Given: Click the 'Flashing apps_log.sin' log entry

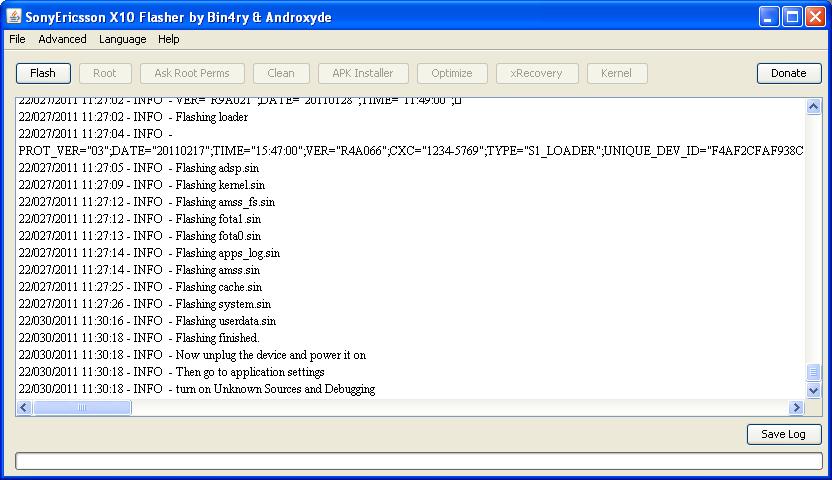Looking at the screenshot, I should point(149,252).
